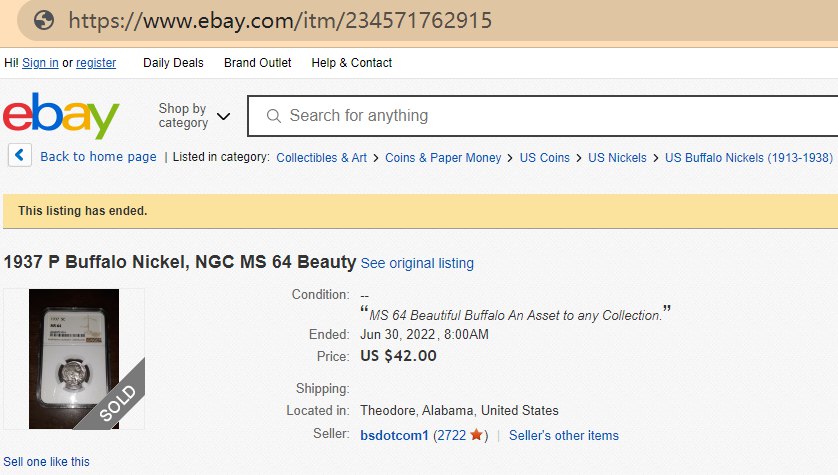Click the Sell one like this link
This screenshot has width=838, height=475.
coord(45,462)
